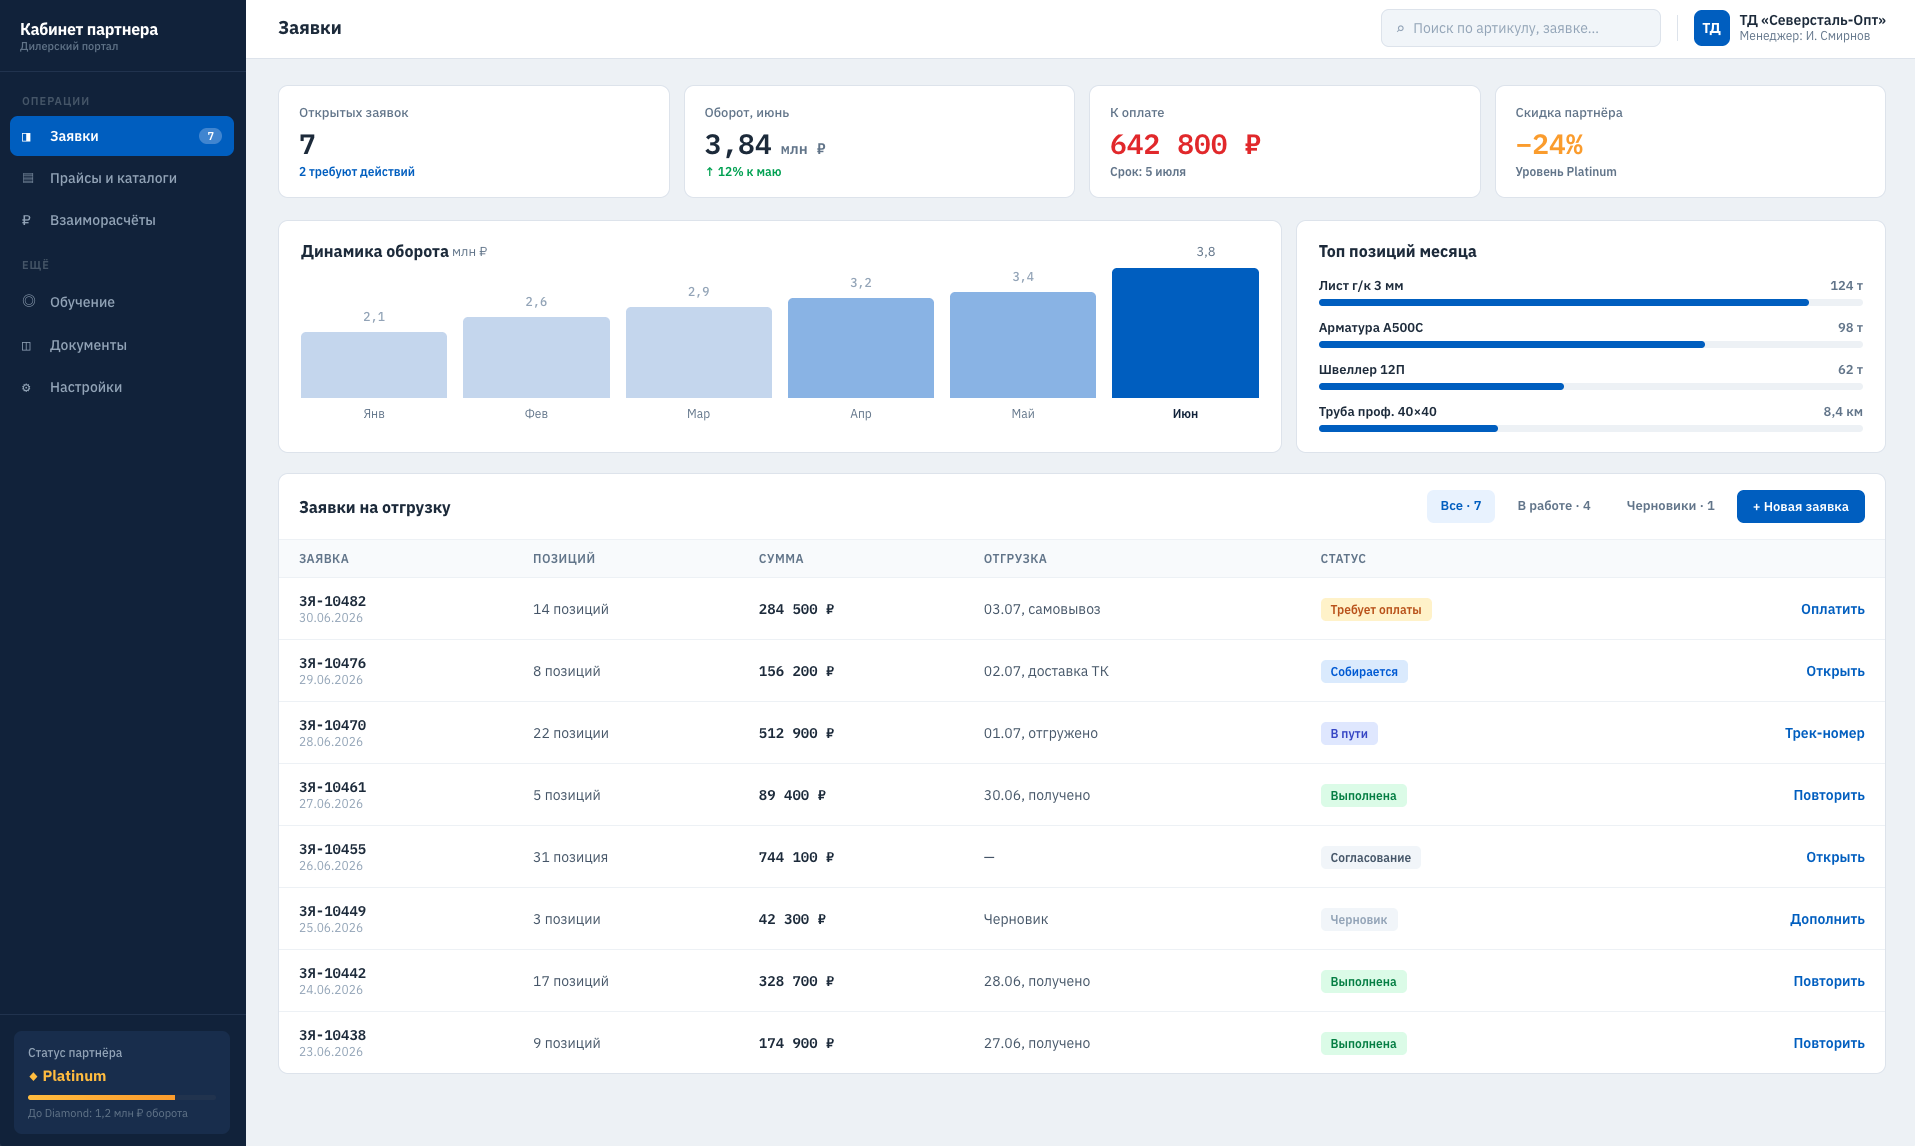
Task: Open Трек-номер for order ЗЯ-10470
Action: click(x=1824, y=733)
